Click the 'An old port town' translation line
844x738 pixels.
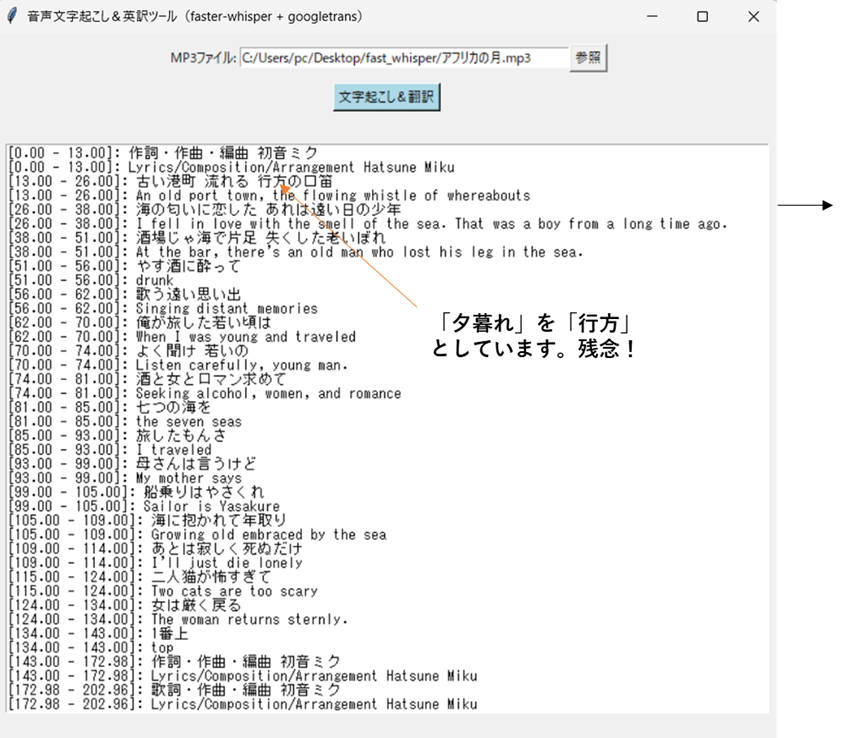332,196
